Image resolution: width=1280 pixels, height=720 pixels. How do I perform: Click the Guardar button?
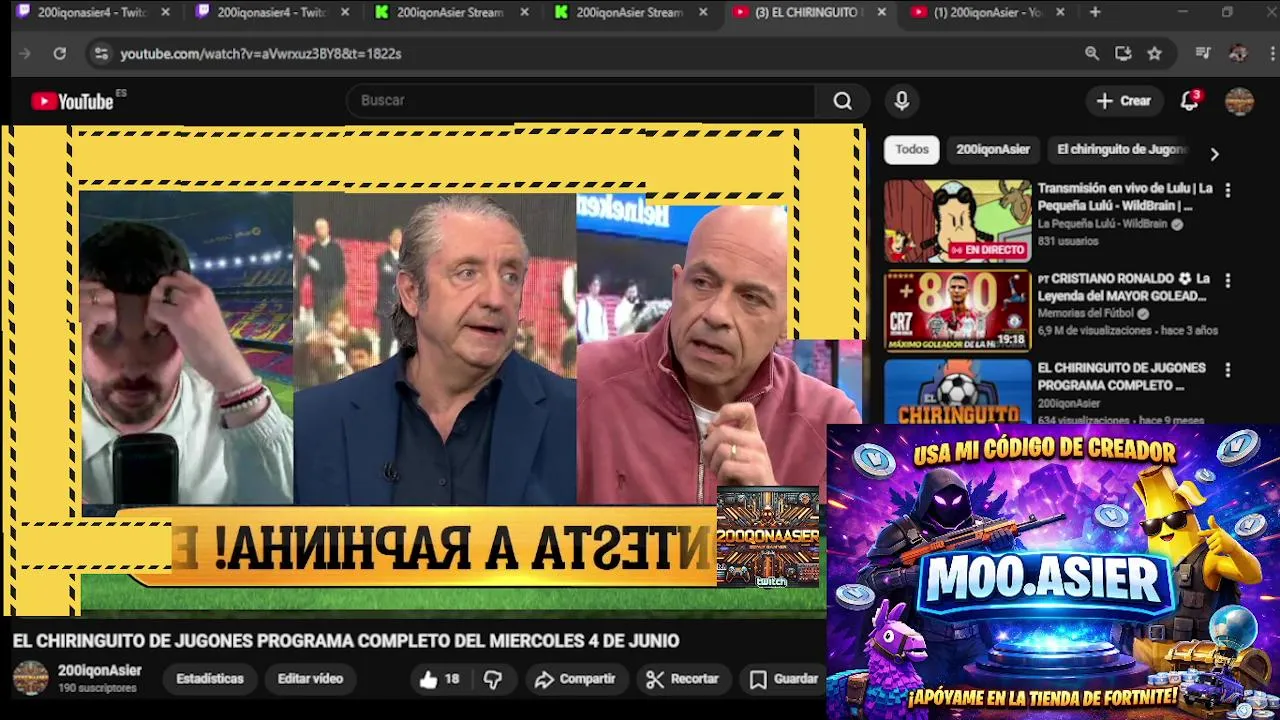(x=784, y=679)
